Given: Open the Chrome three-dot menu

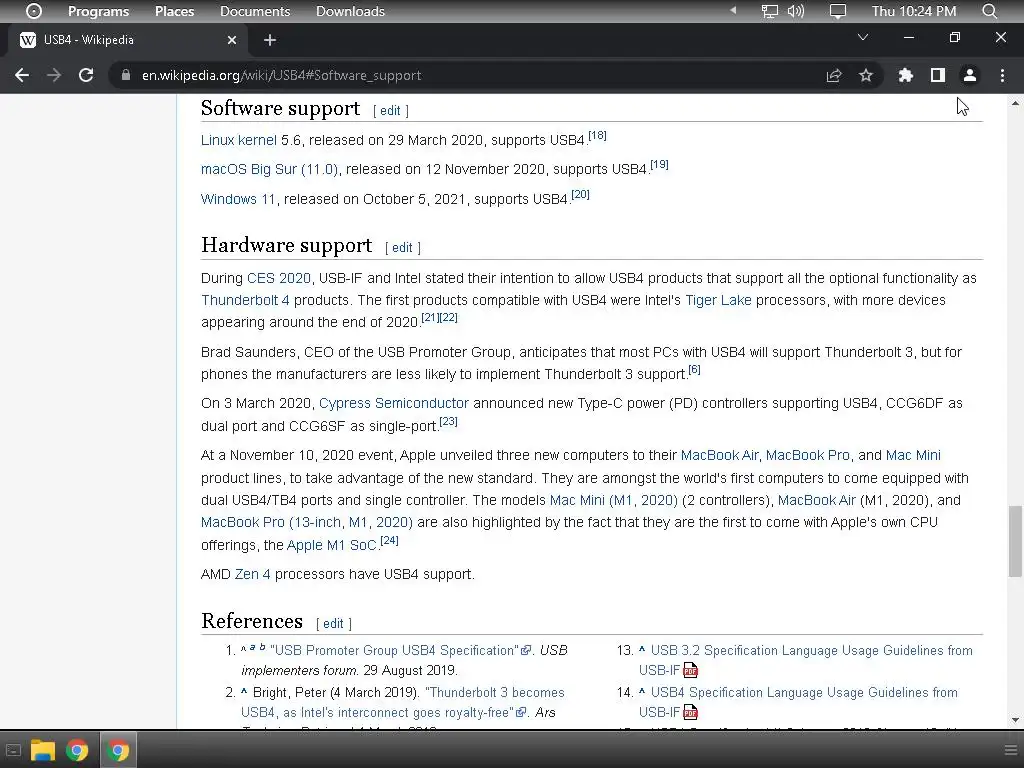Looking at the screenshot, I should (1002, 75).
